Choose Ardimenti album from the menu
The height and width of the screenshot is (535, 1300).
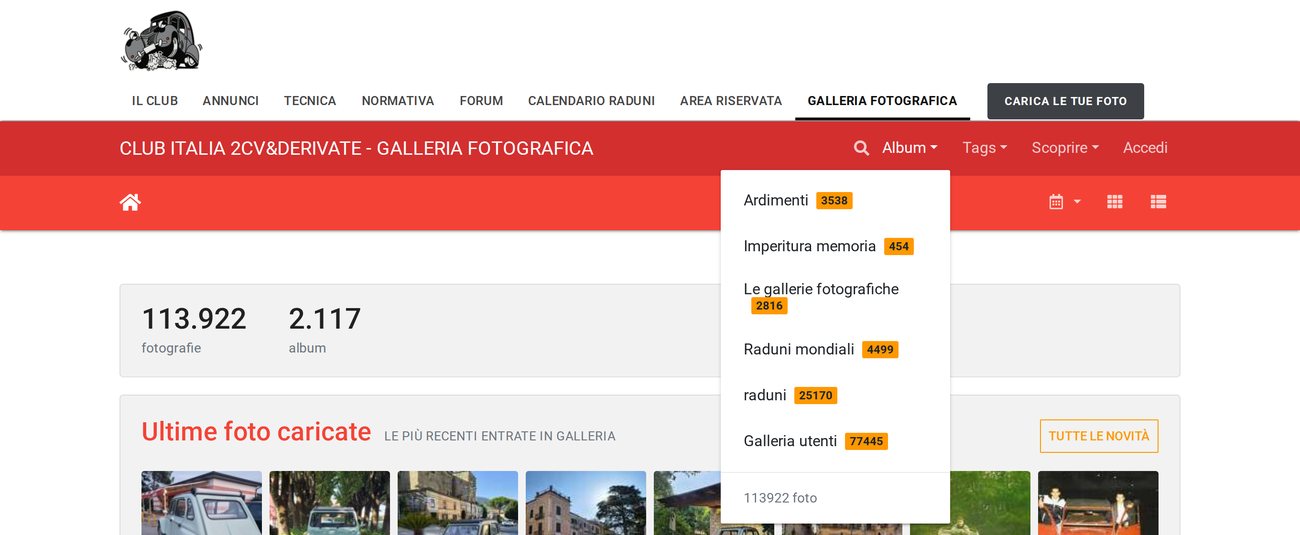pyautogui.click(x=835, y=200)
